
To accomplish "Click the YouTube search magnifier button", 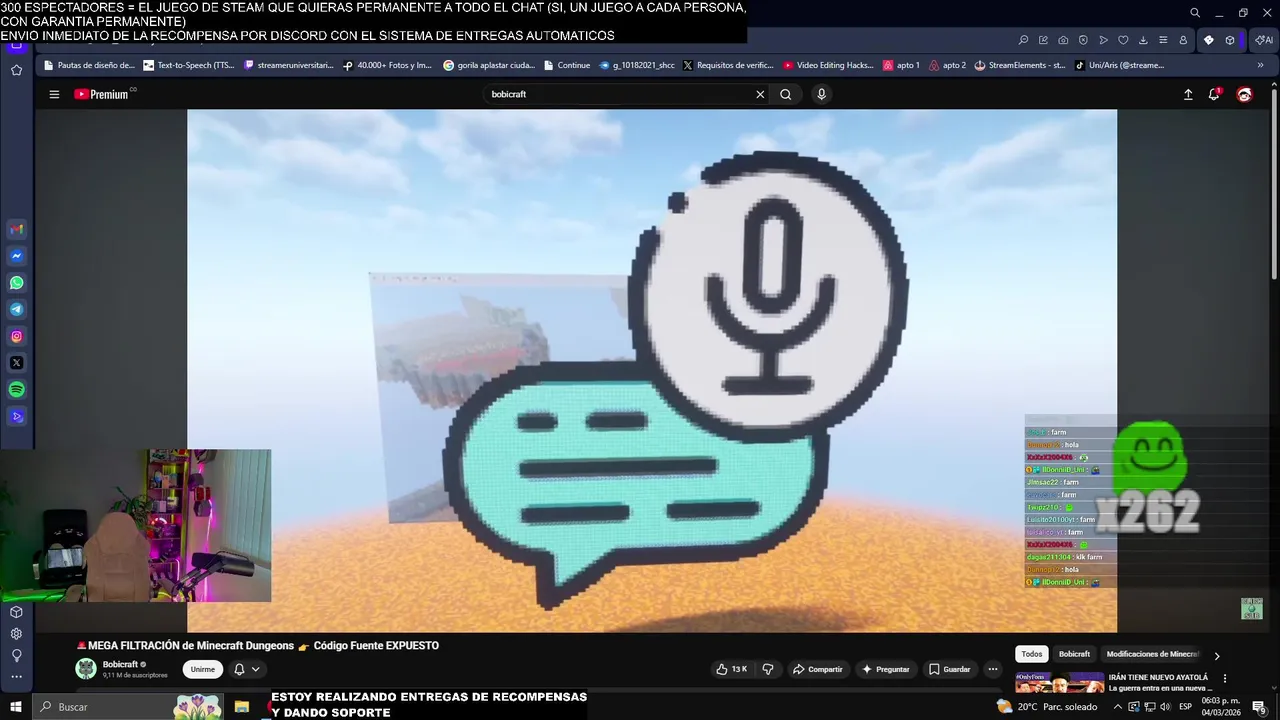I will pos(786,94).
